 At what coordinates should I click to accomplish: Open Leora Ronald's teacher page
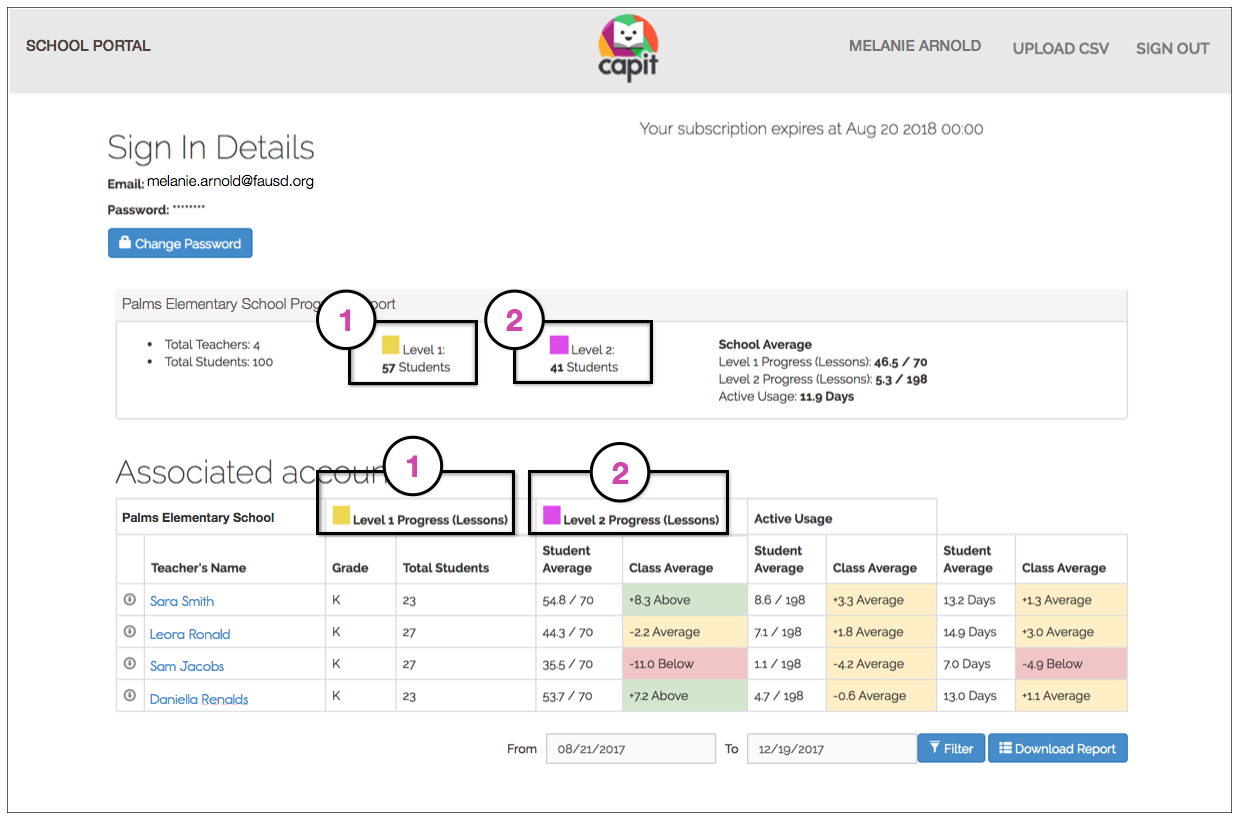coord(190,633)
